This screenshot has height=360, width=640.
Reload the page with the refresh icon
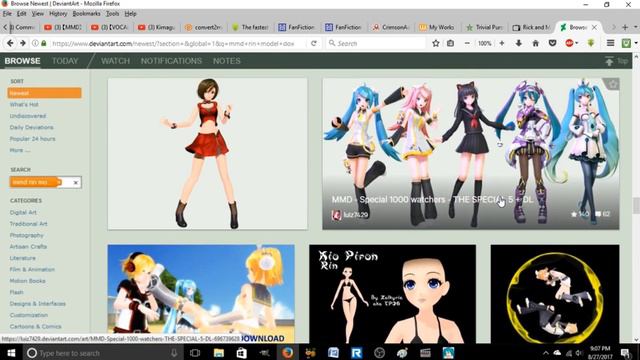pyautogui.click(x=313, y=43)
